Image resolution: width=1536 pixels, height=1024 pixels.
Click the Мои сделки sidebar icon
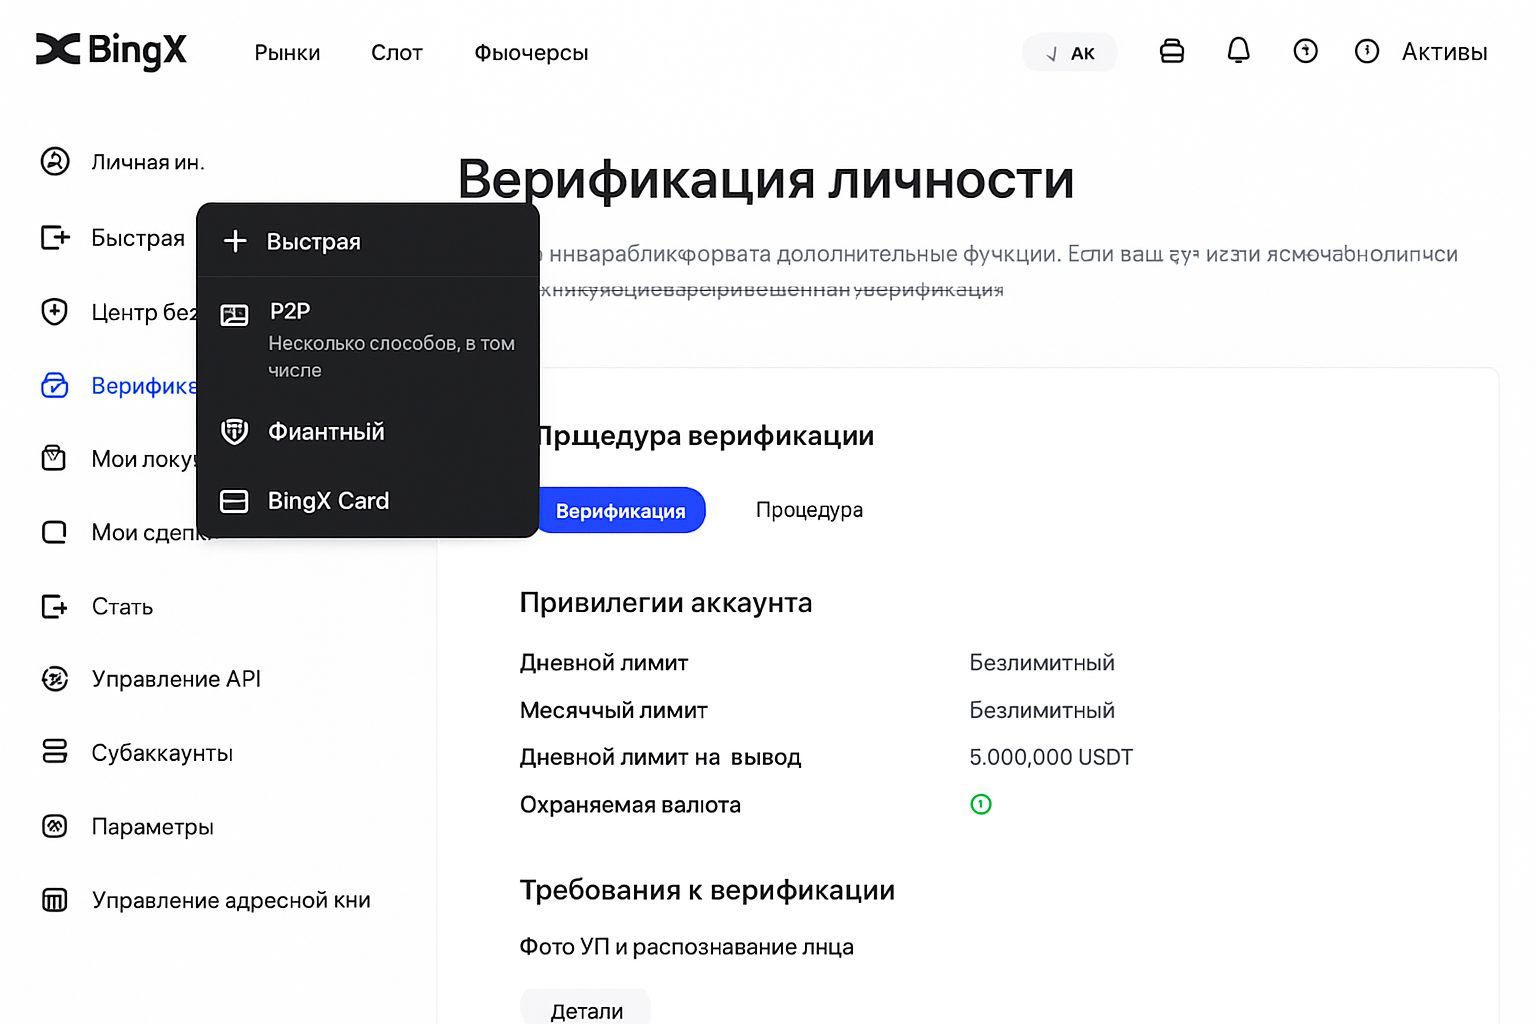click(54, 532)
